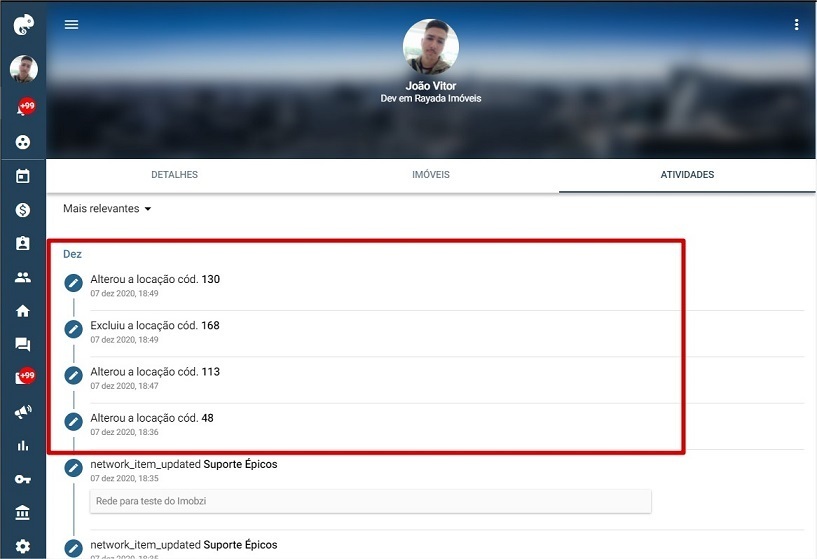817x559 pixels.
Task: Click pencil icon for Excluiu locação 168
Action: point(73,329)
